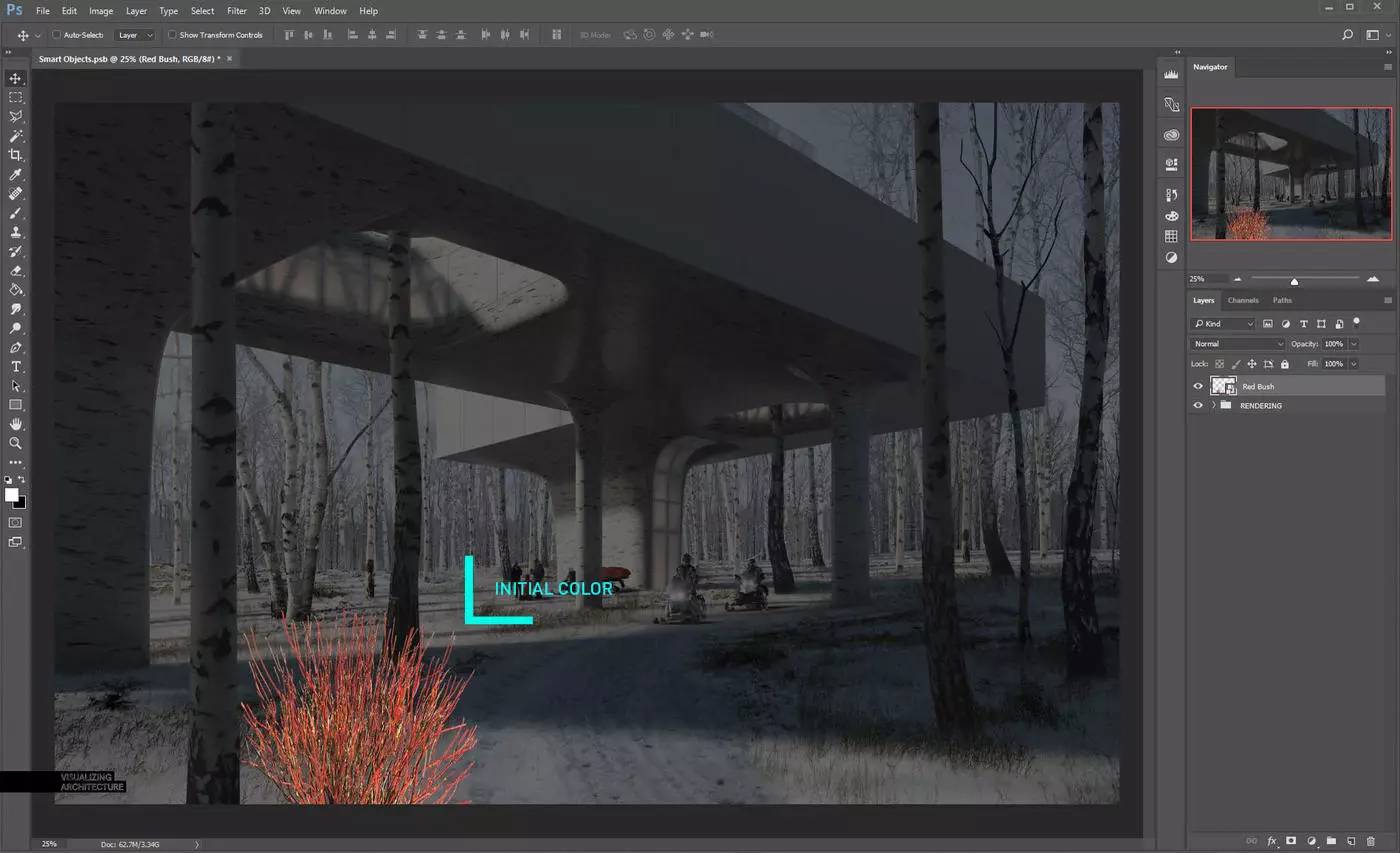Select the Rectangular Marquee tool
The image size is (1400, 853).
click(x=15, y=97)
